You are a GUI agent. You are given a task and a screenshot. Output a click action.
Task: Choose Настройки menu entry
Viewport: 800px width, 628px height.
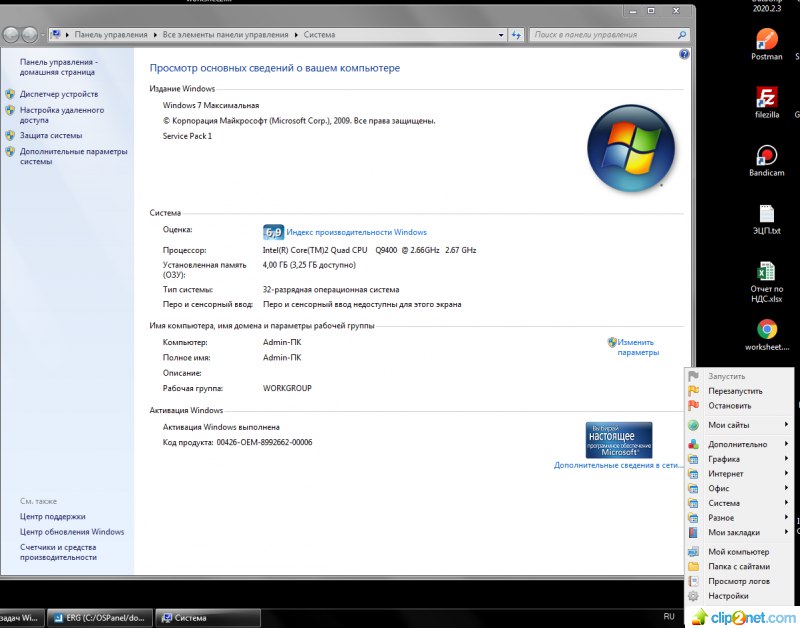coord(739,596)
